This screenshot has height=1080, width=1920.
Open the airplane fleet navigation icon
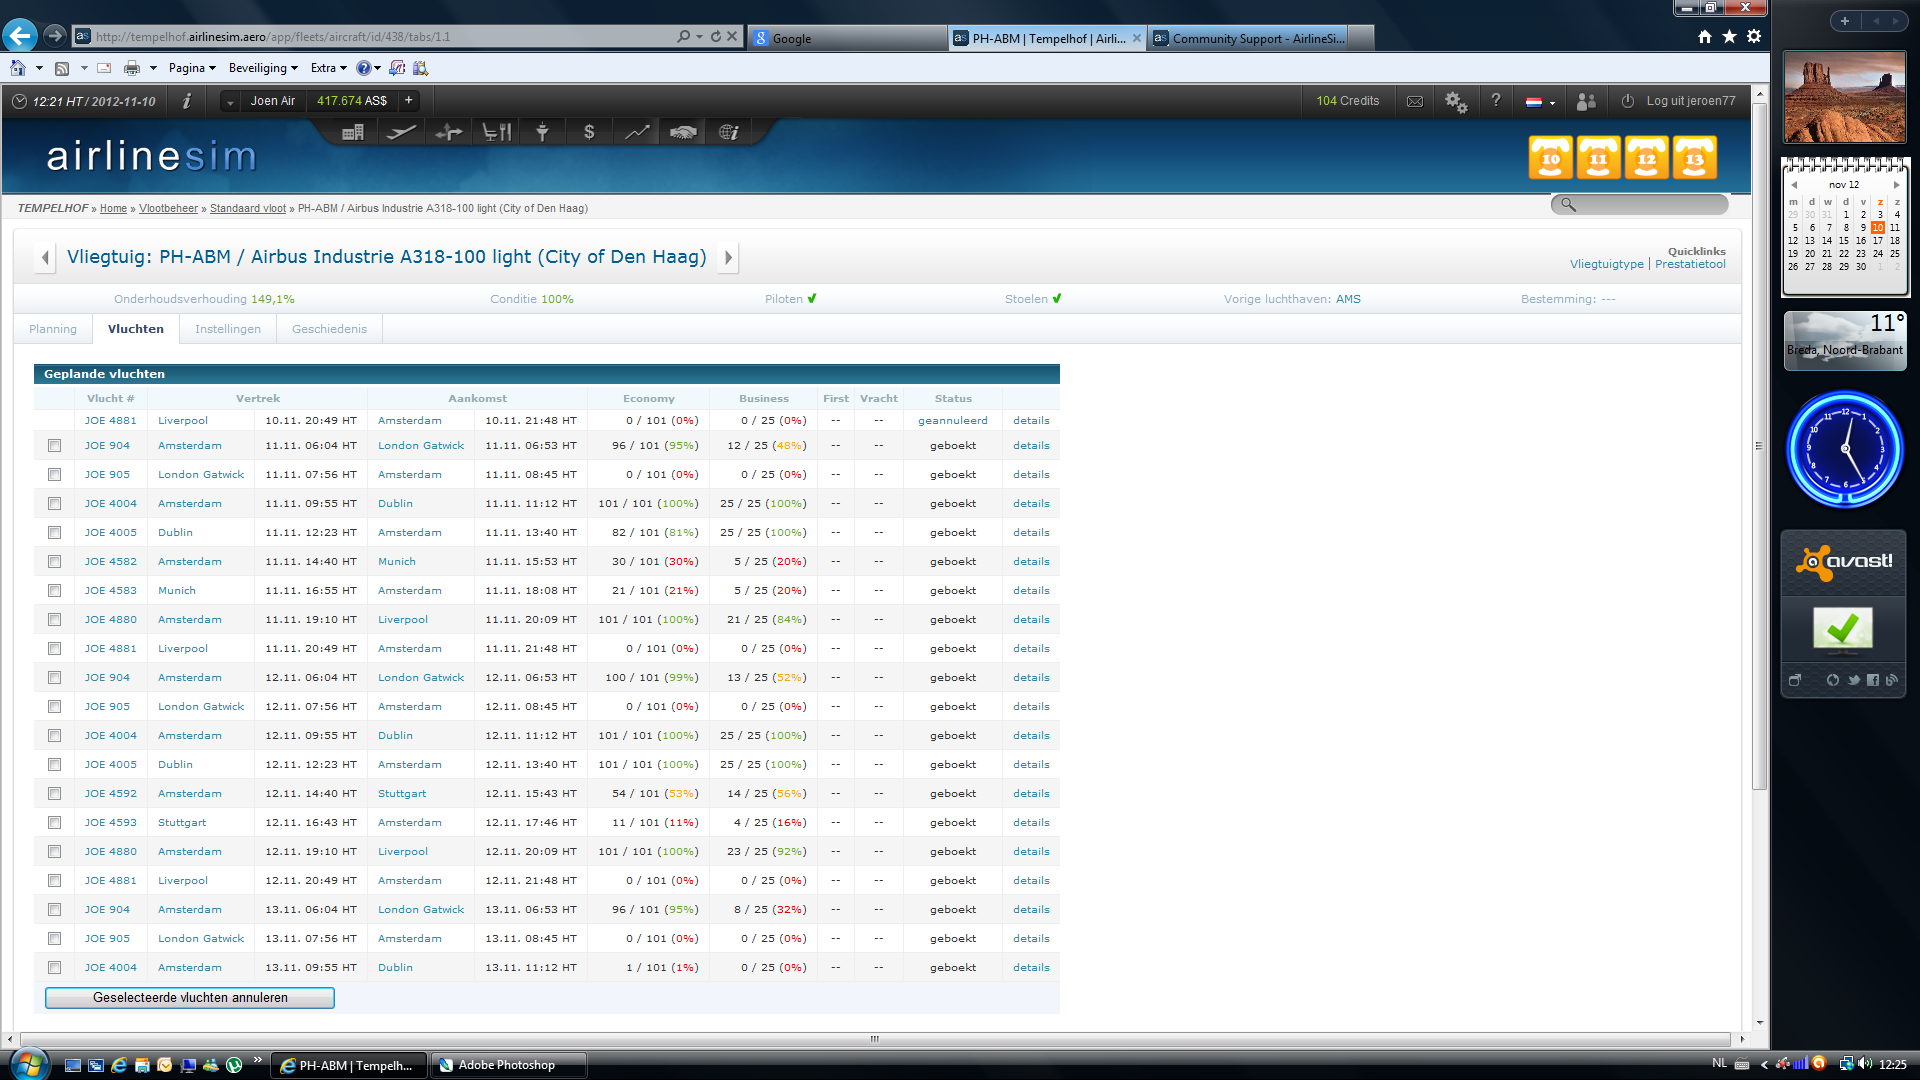[401, 132]
